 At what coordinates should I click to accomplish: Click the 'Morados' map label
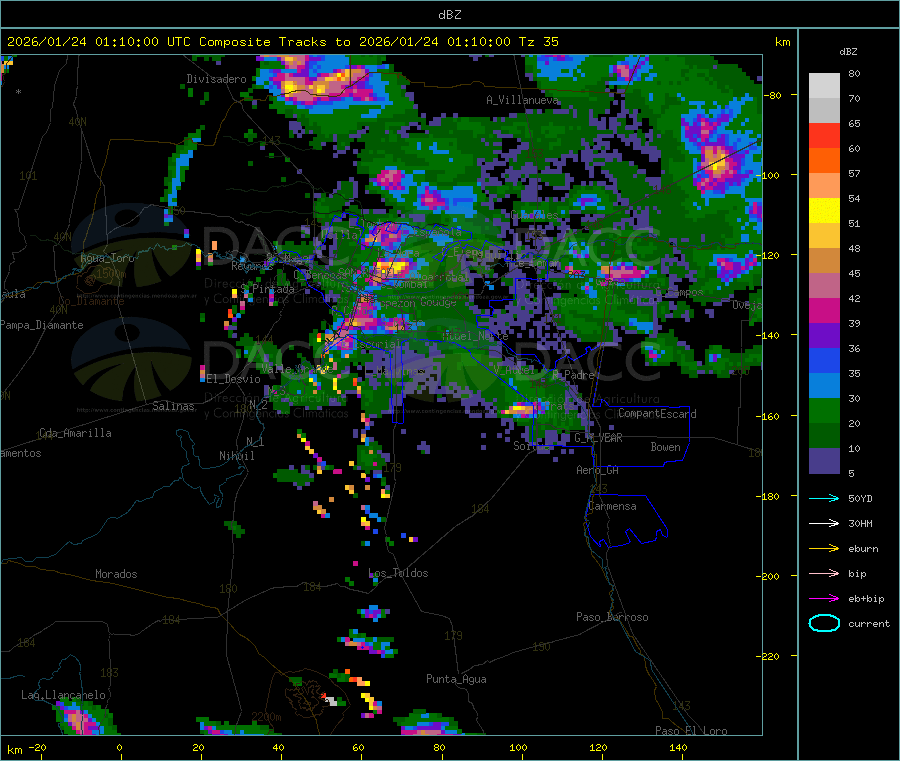[x=116, y=574]
